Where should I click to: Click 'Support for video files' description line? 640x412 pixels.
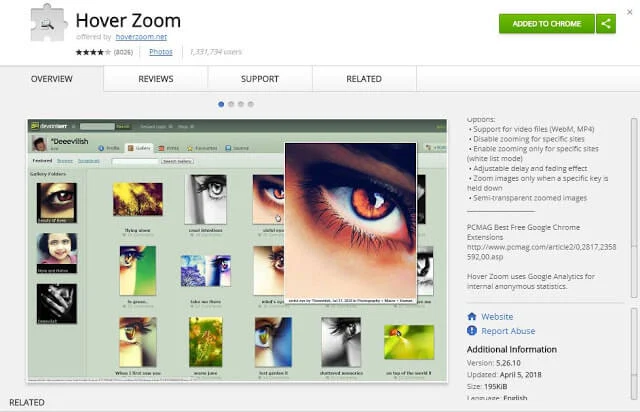531,129
